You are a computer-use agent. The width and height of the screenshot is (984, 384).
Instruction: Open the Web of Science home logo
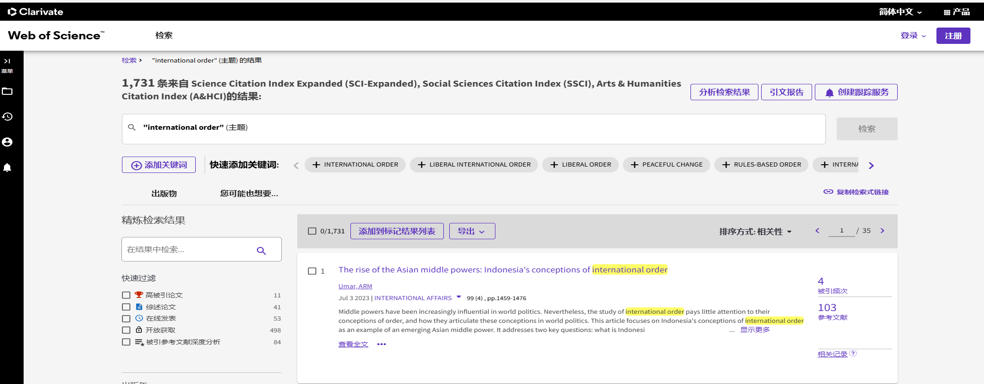56,36
